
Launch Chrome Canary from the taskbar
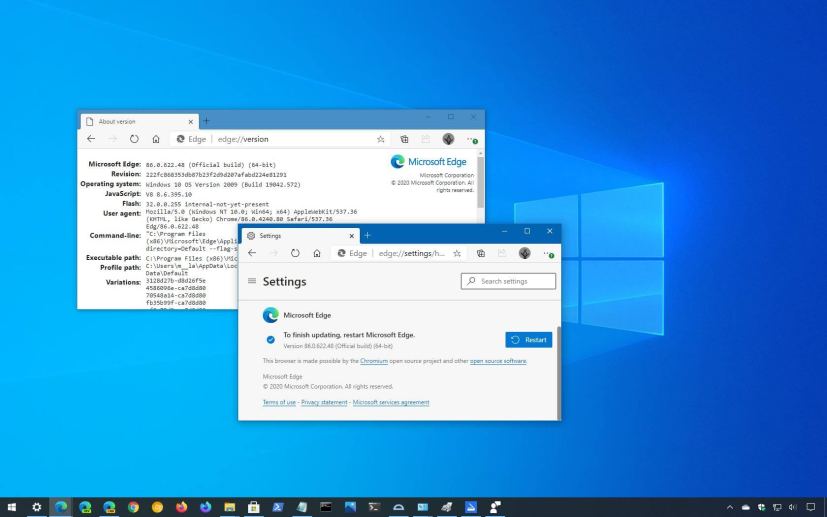pos(157,507)
